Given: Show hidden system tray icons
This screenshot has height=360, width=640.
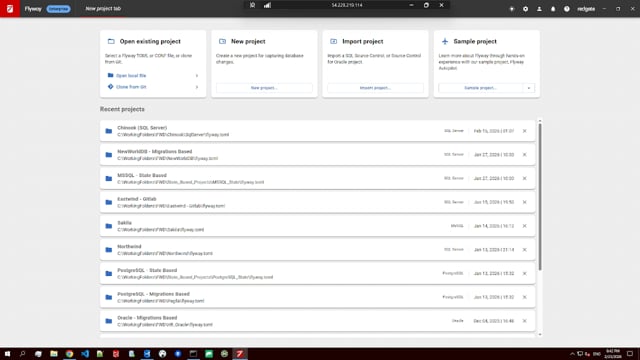Looking at the screenshot, I should (572, 354).
